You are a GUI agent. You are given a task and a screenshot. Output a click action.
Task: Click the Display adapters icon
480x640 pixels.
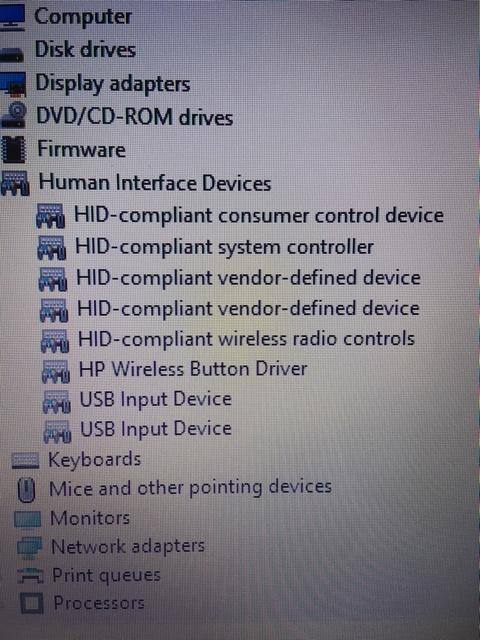pos(13,84)
